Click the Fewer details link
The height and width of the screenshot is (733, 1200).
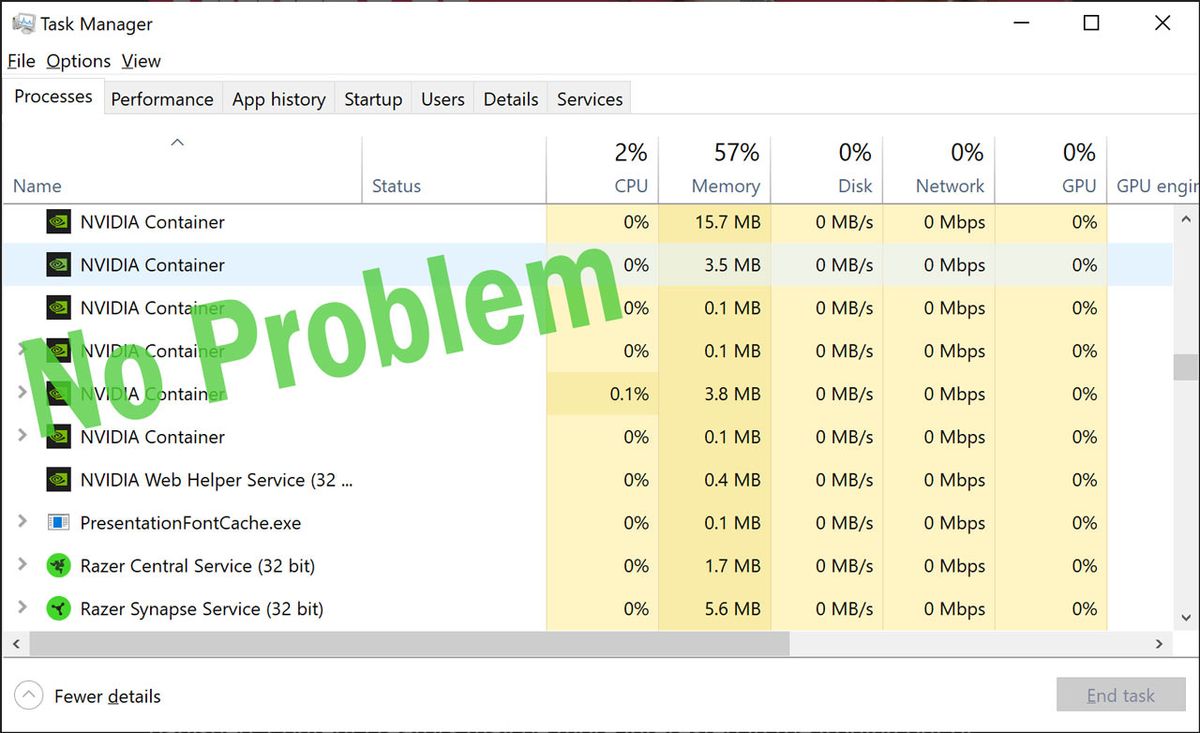tap(107, 696)
